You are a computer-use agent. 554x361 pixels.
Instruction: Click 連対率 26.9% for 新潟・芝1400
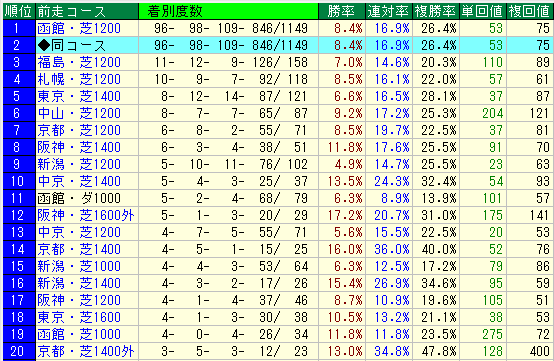(392, 283)
